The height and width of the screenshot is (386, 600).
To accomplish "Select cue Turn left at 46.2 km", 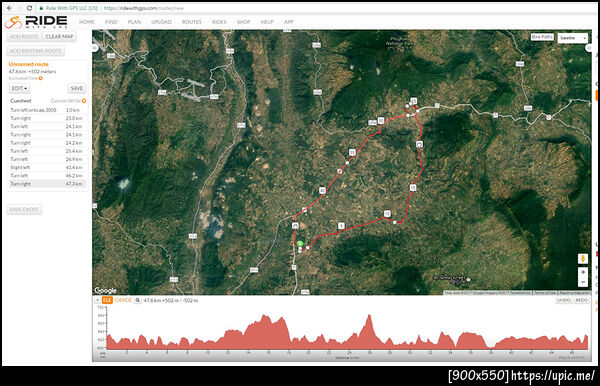I will click(x=47, y=176).
